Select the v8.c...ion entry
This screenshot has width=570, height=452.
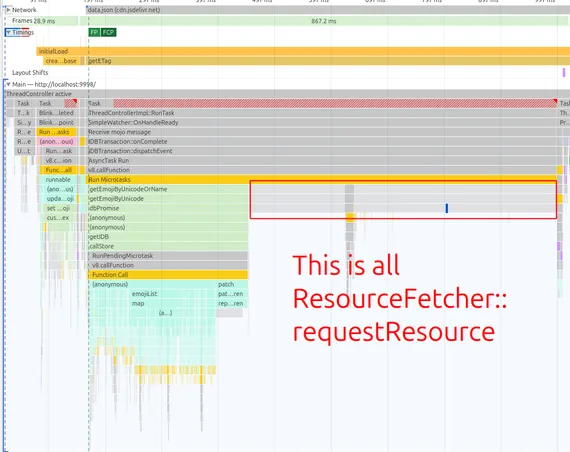(x=58, y=160)
